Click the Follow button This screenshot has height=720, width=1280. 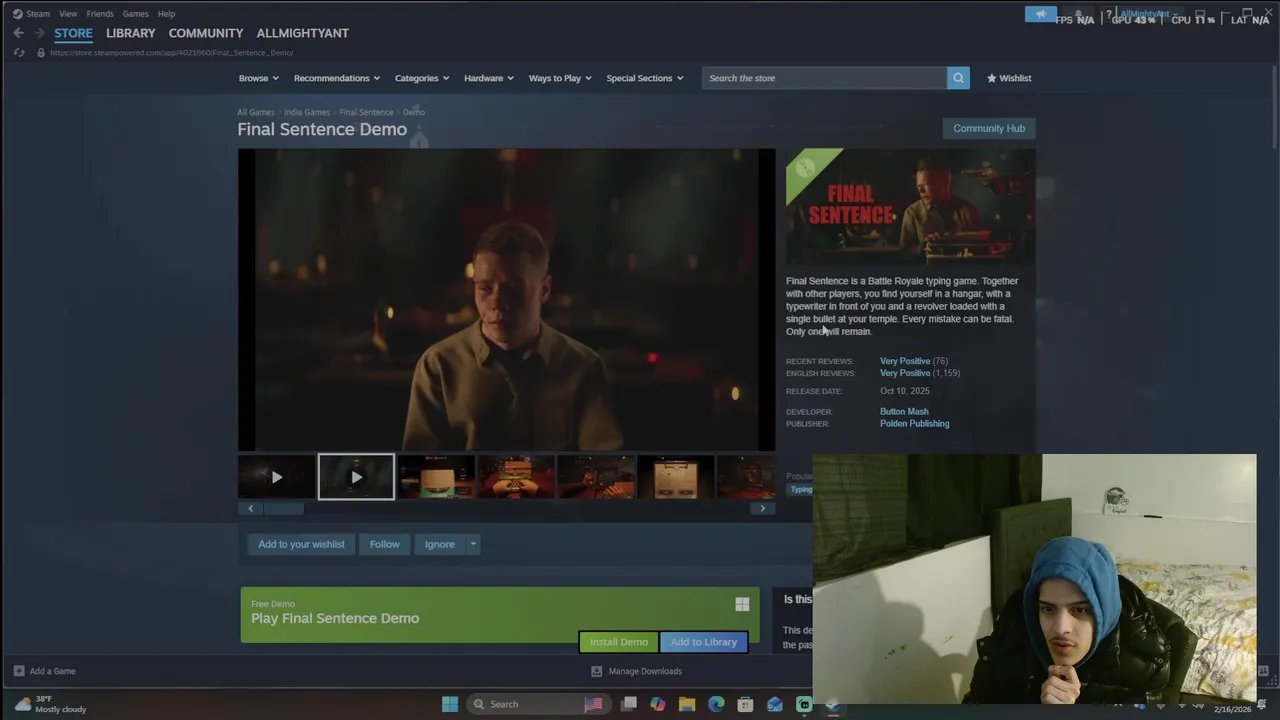pos(384,544)
